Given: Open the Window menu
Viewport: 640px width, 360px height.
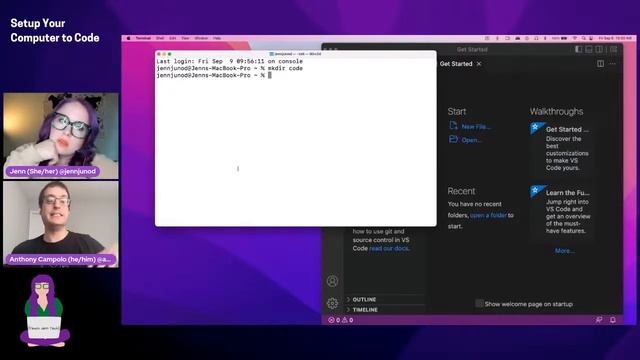Looking at the screenshot, I should (201, 38).
